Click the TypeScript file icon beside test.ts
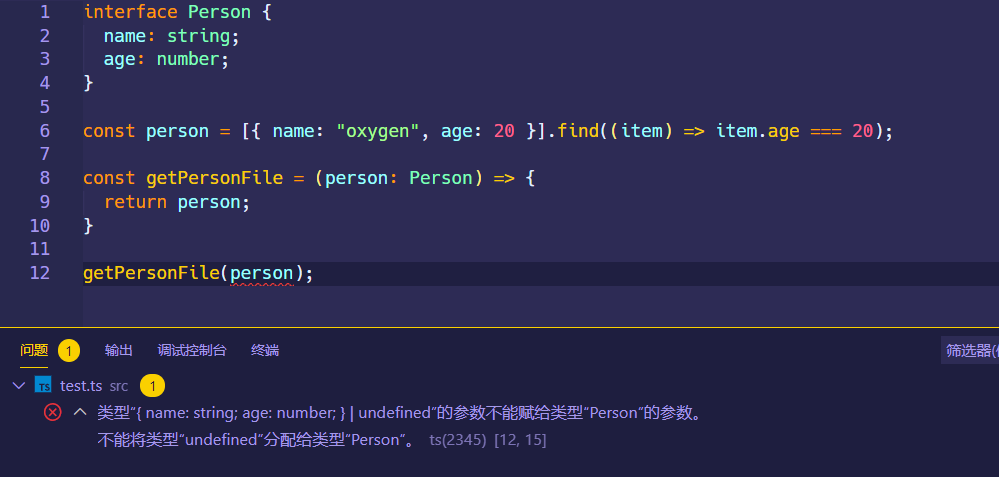 [43, 385]
